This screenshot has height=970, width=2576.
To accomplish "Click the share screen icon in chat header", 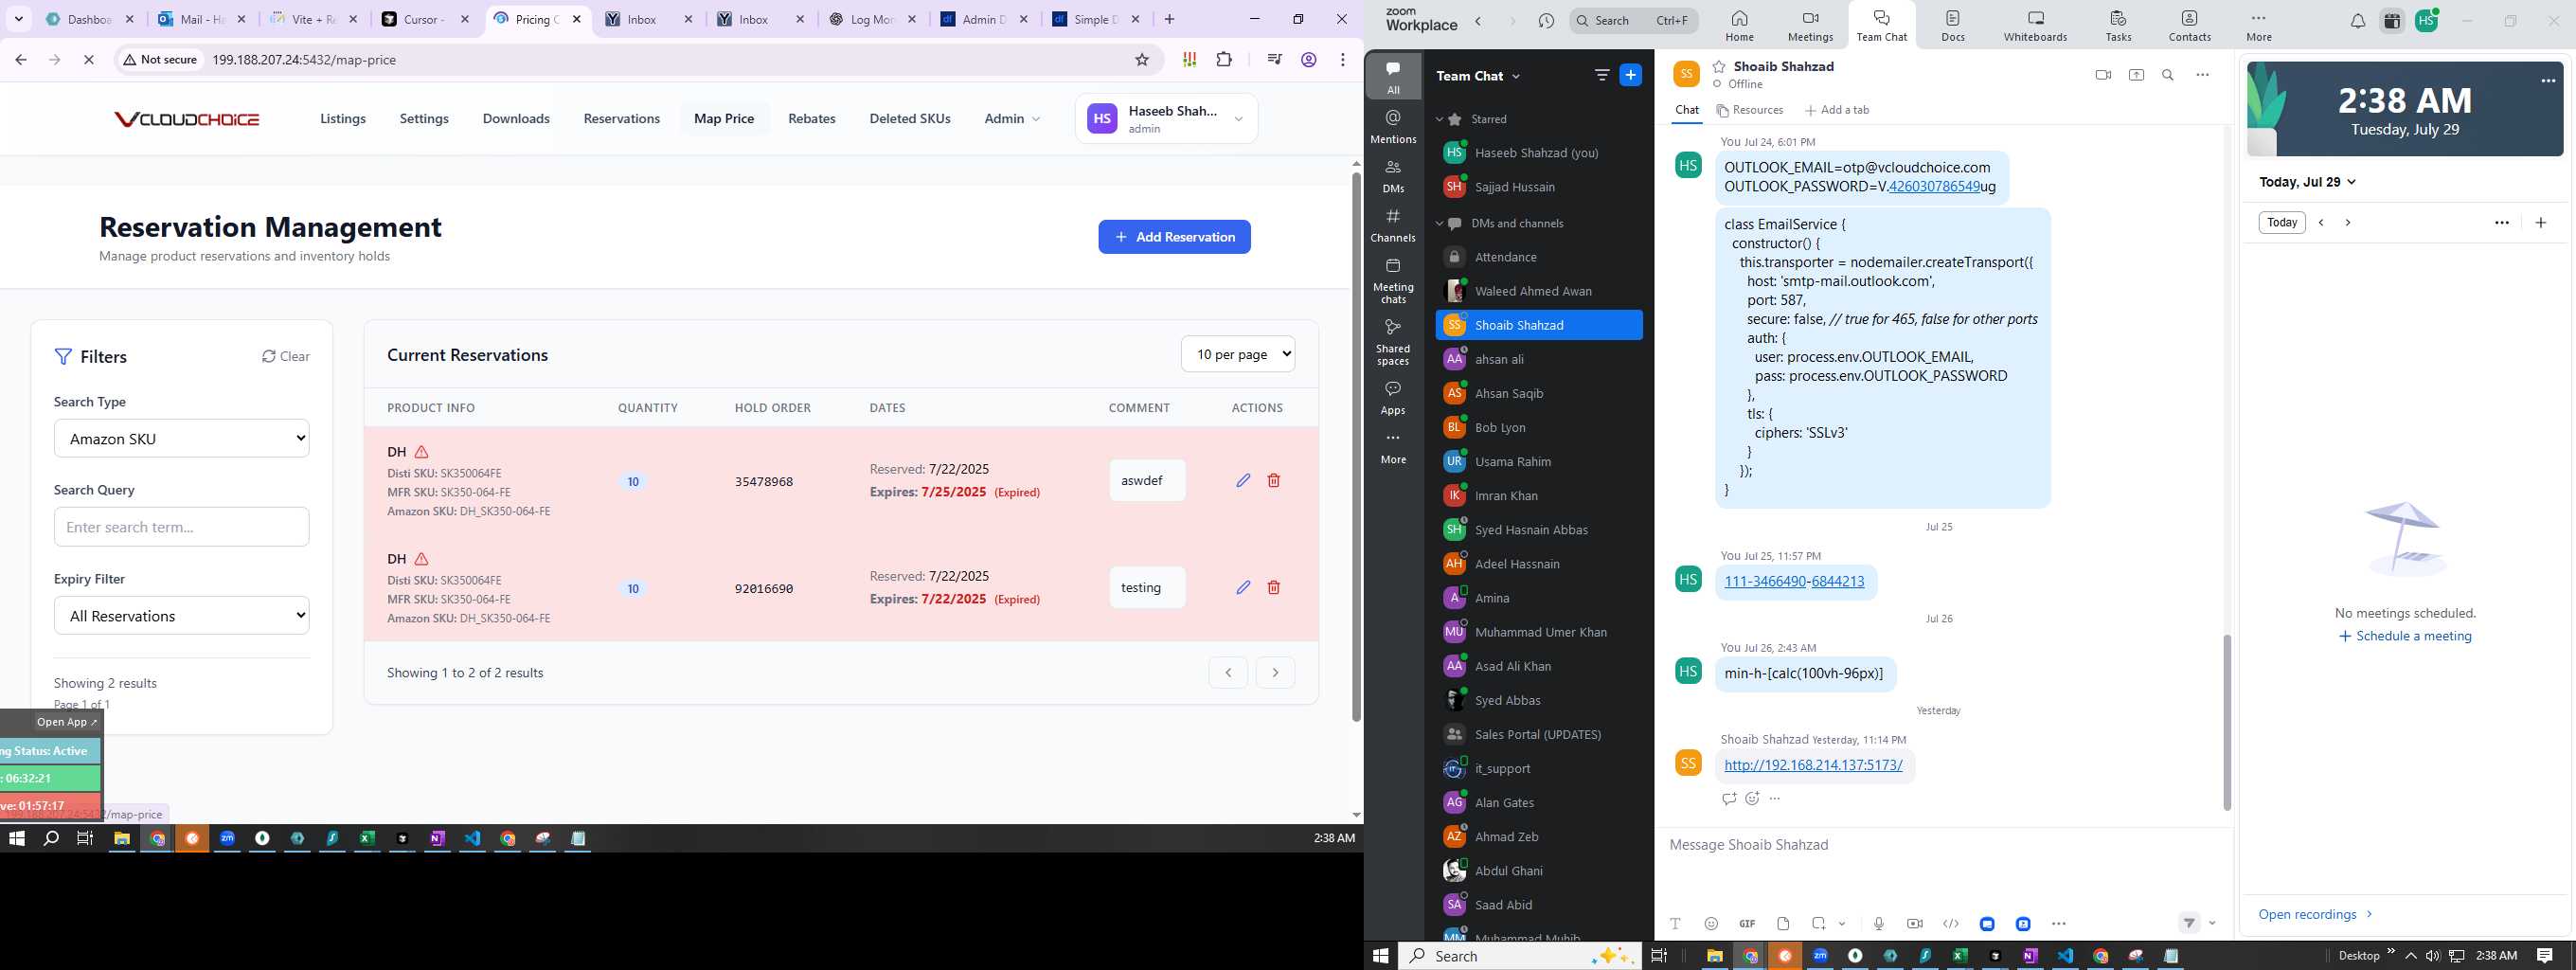I will pos(2136,75).
